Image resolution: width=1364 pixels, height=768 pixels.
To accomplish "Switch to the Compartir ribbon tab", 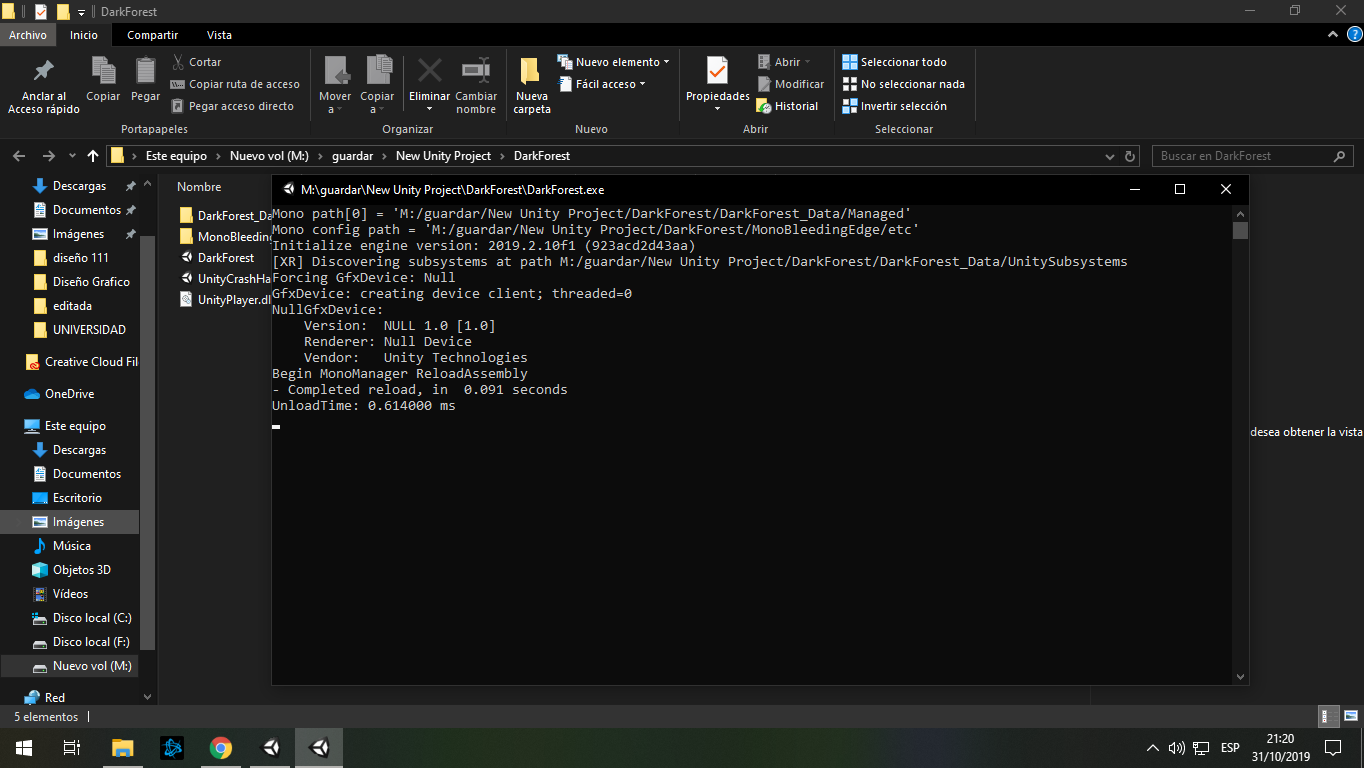I will [x=153, y=35].
